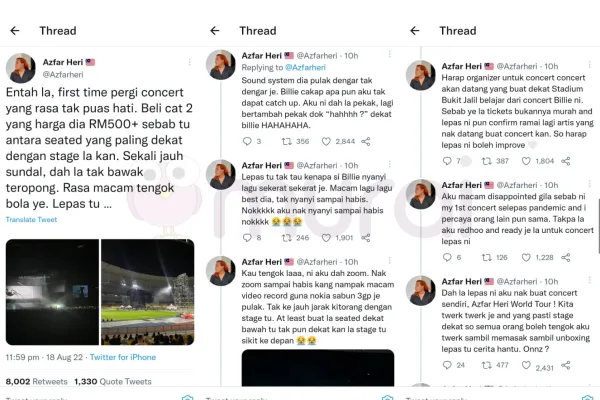Click the back arrow in the middle Thread header
This screenshot has height=400, width=600.
(x=215, y=31)
